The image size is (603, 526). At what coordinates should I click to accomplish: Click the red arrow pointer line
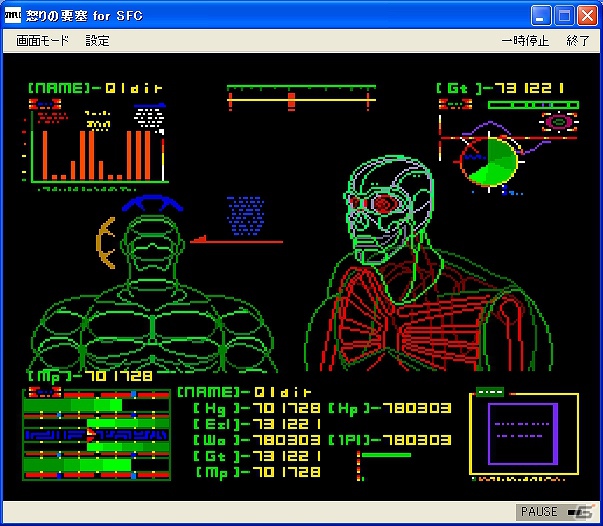click(237, 240)
